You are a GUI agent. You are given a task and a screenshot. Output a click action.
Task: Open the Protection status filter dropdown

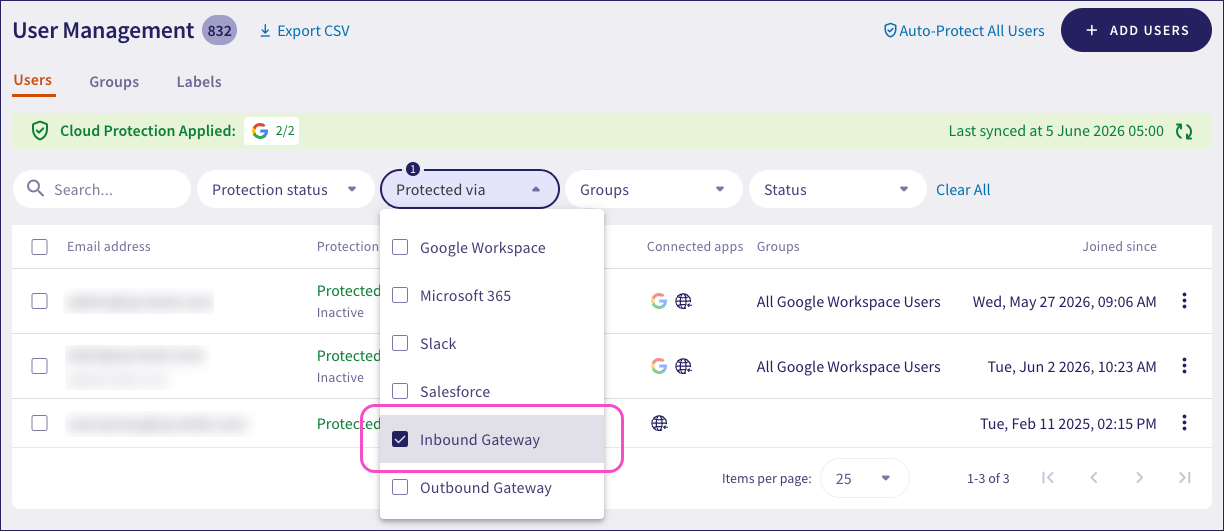click(x=285, y=189)
